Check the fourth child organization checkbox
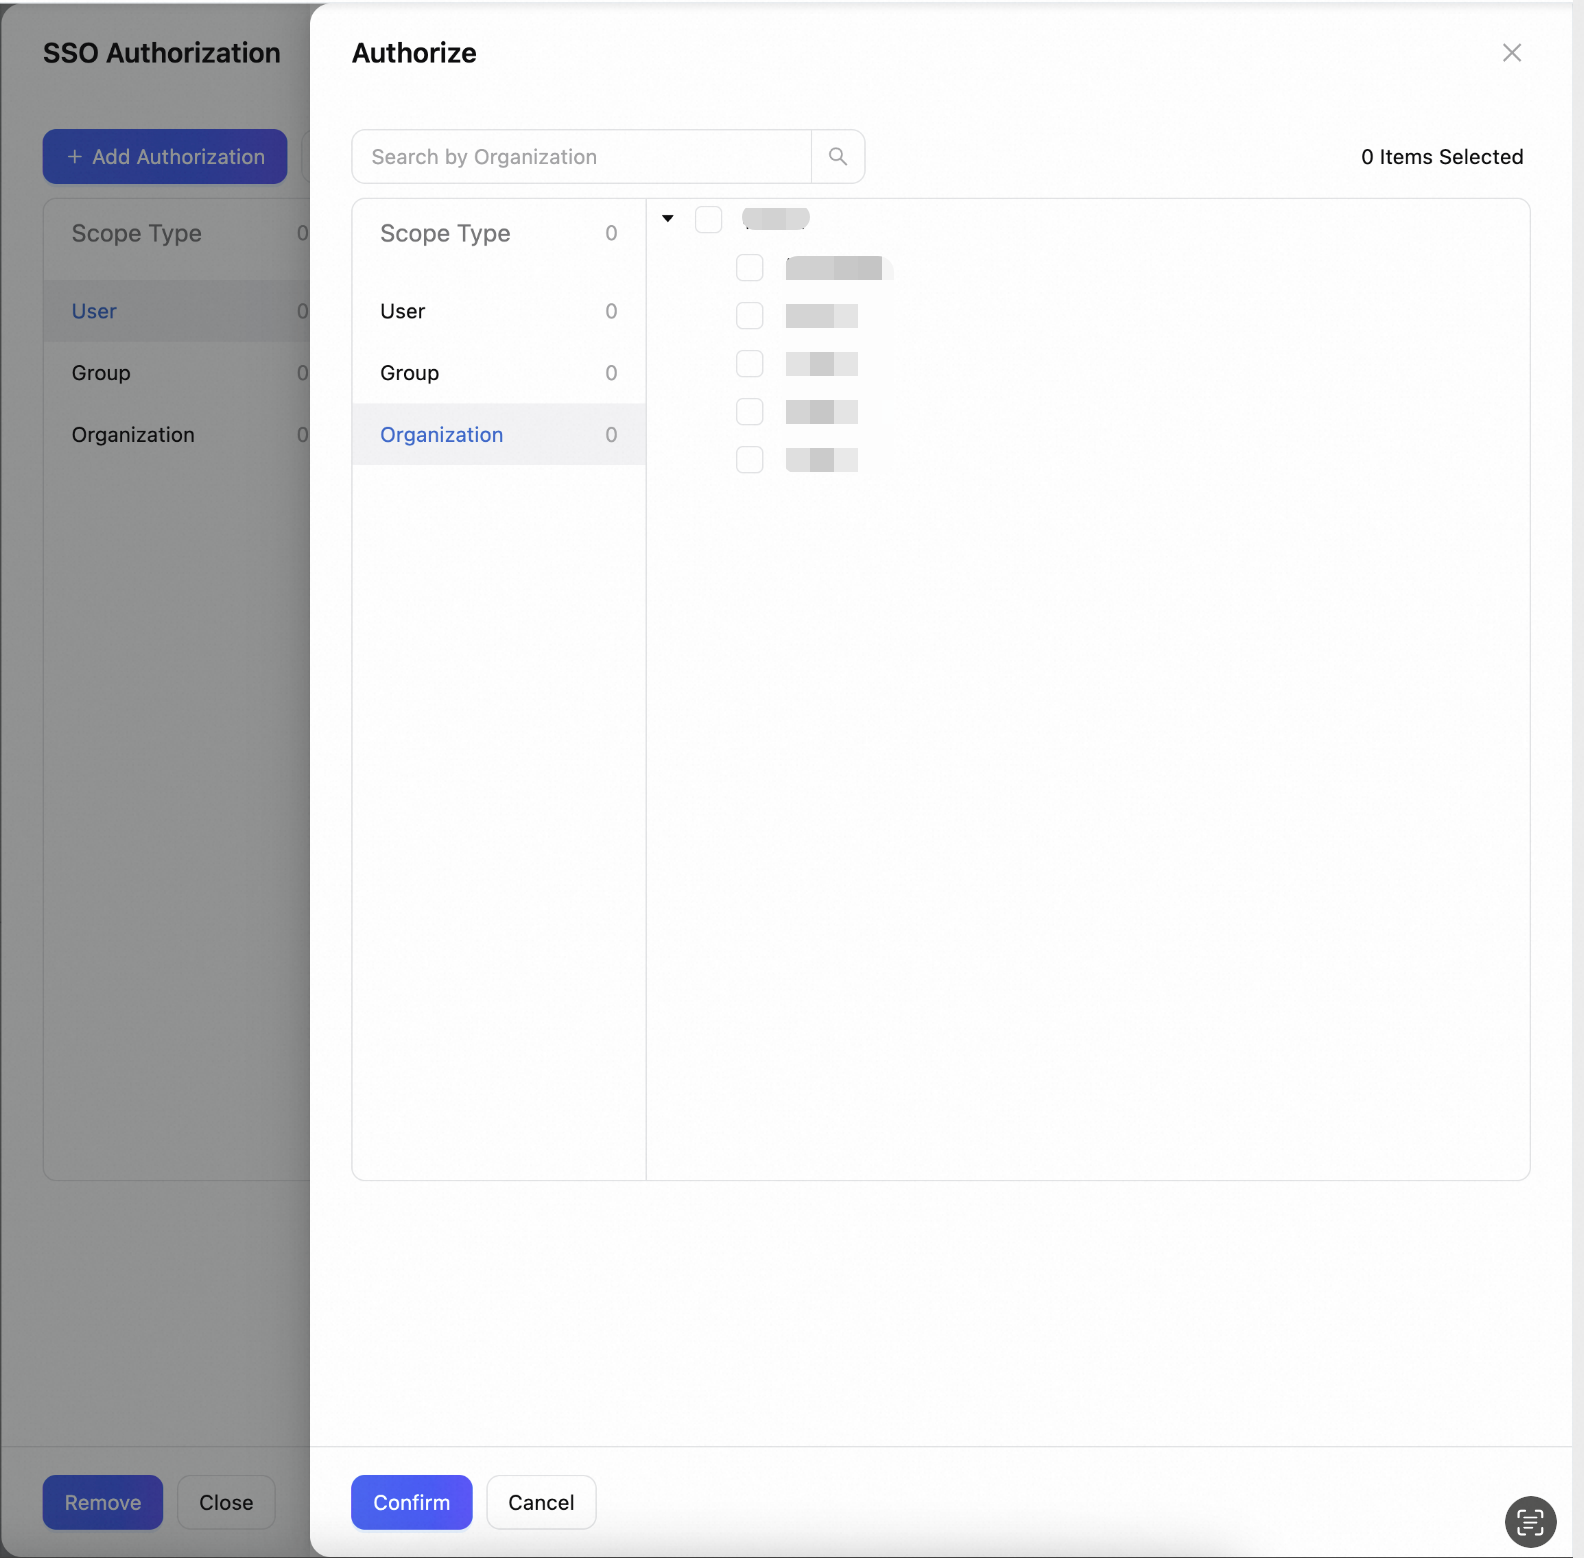Screen dimensions: 1584x1558 tap(750, 411)
